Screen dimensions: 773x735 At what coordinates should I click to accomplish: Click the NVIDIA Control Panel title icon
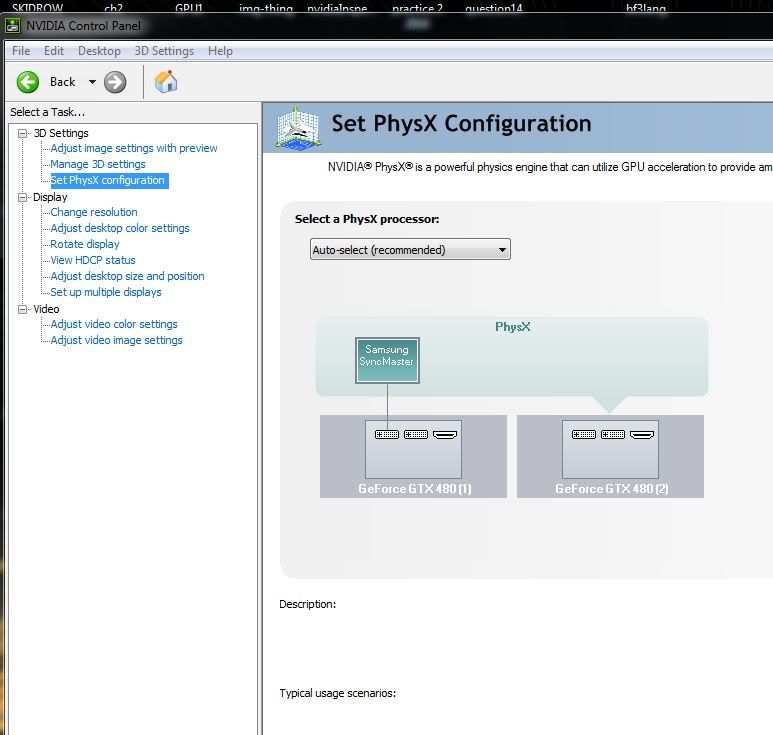point(12,26)
